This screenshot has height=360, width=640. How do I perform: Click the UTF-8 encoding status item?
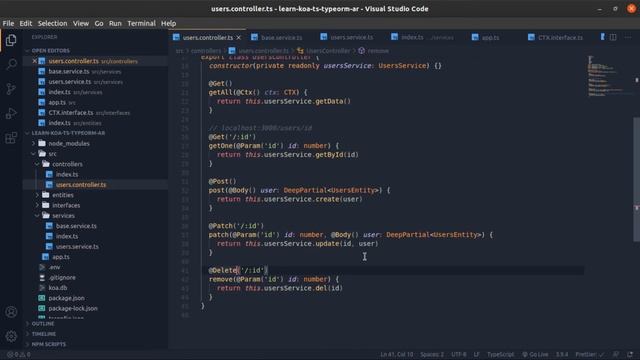pyautogui.click(x=458, y=354)
